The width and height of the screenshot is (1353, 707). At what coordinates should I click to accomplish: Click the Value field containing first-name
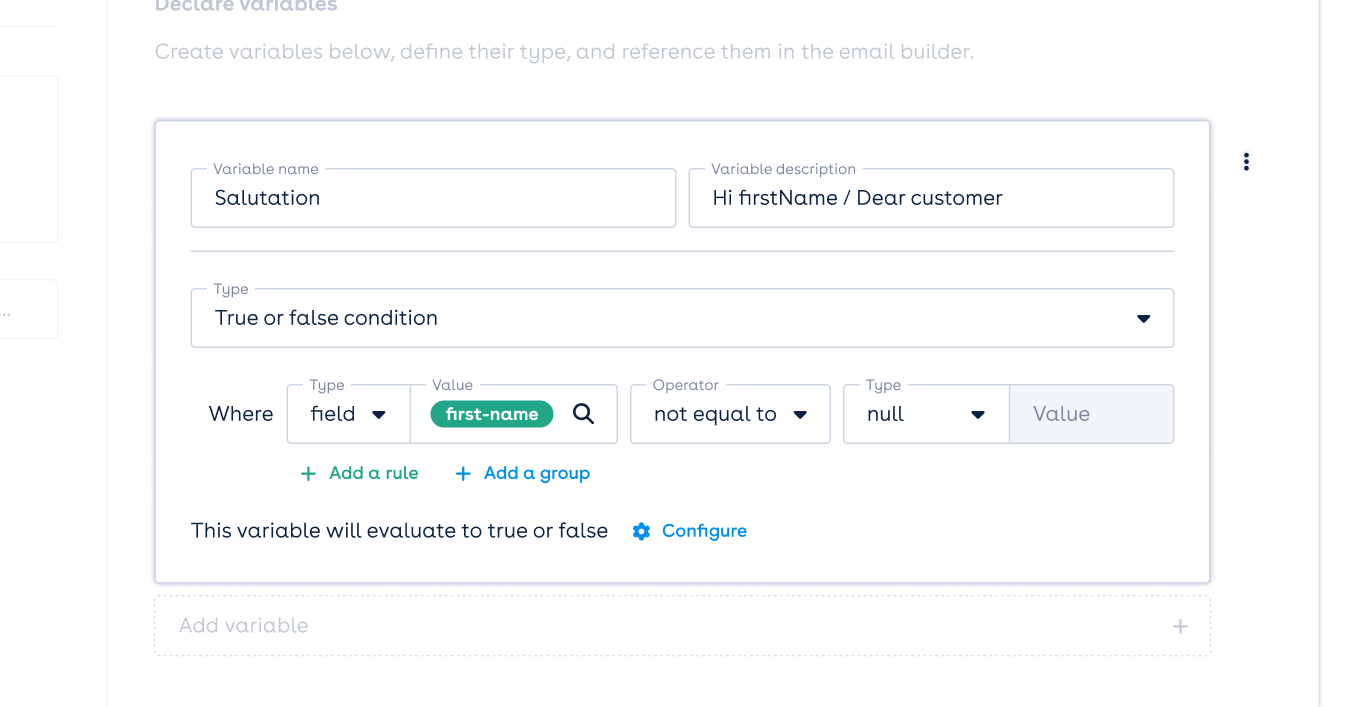[x=514, y=414]
